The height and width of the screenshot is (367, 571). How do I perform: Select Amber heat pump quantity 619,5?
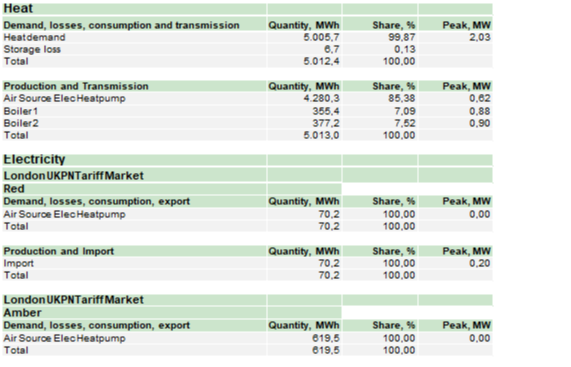(x=326, y=338)
